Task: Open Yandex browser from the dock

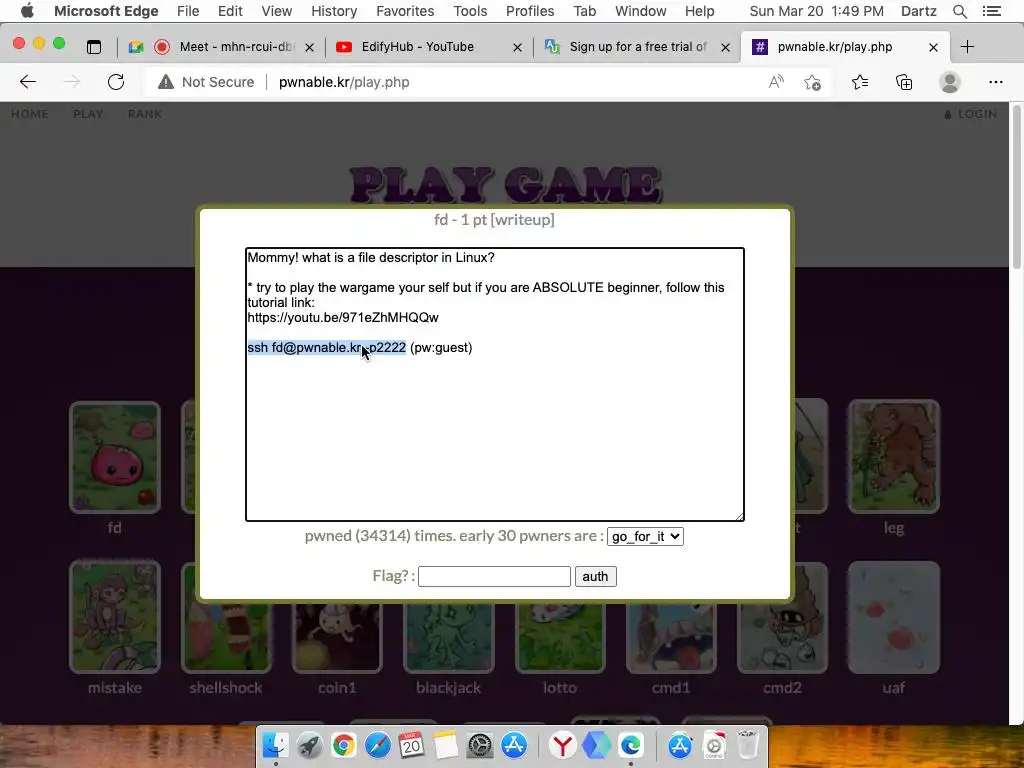Action: pyautogui.click(x=562, y=745)
